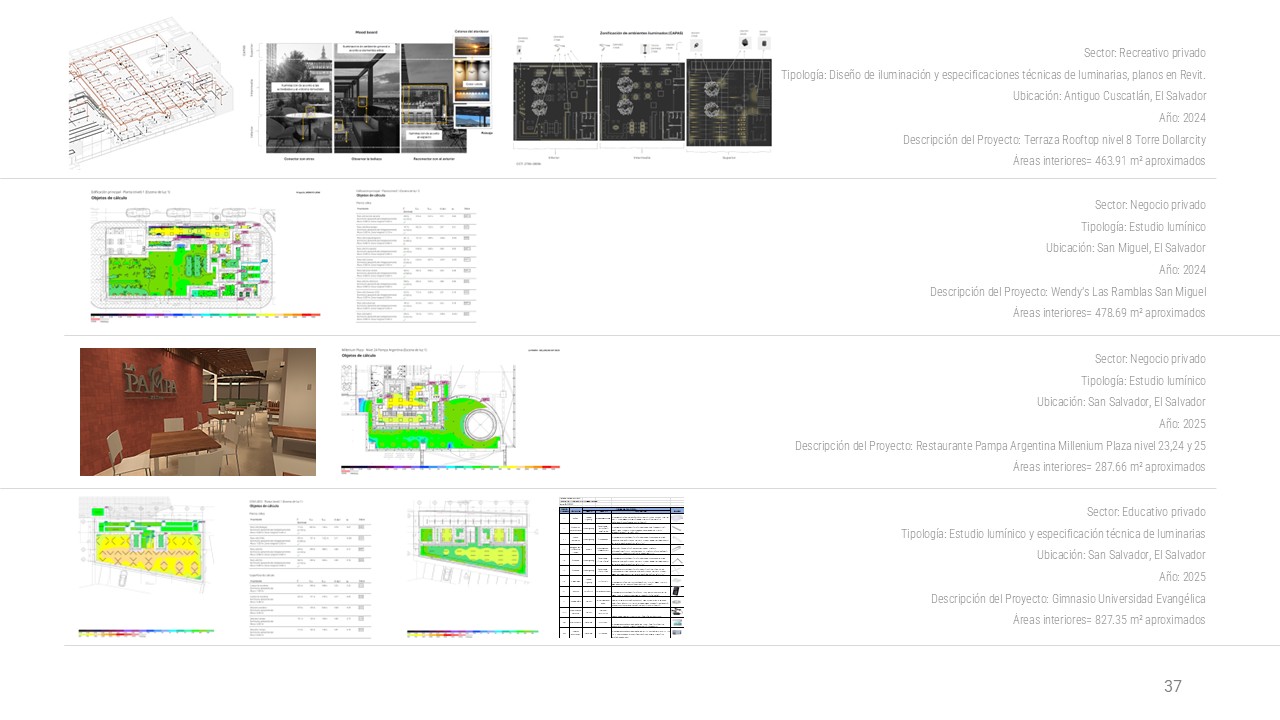Viewport: 1280px width, 720px height.
Task: Click the 3D isometric Revit lighting plan image
Action: click(x=150, y=93)
